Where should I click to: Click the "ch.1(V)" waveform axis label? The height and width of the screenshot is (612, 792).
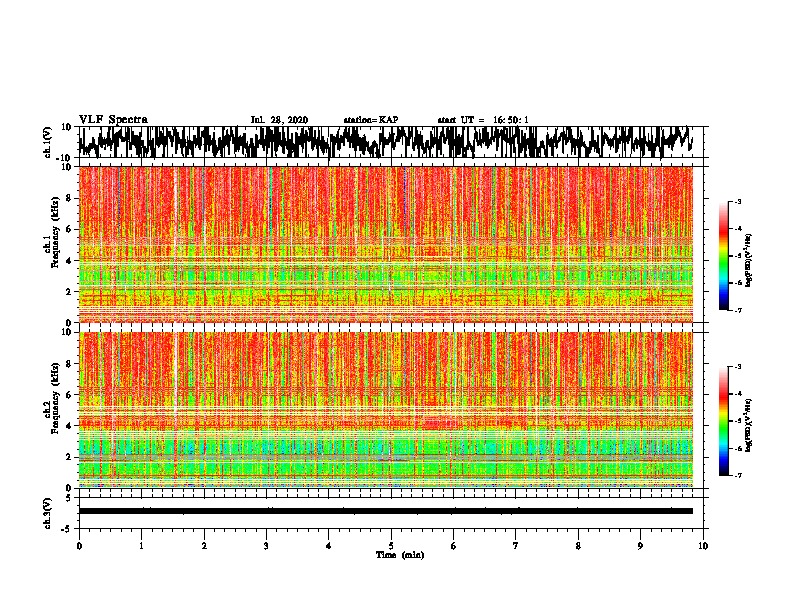[47, 142]
